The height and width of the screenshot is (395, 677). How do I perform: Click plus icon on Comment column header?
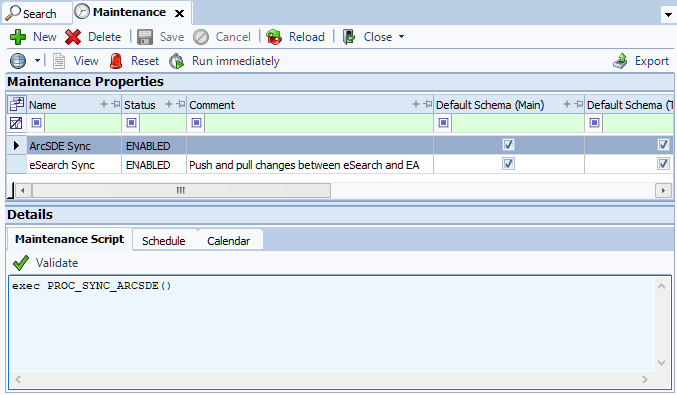pos(416,104)
